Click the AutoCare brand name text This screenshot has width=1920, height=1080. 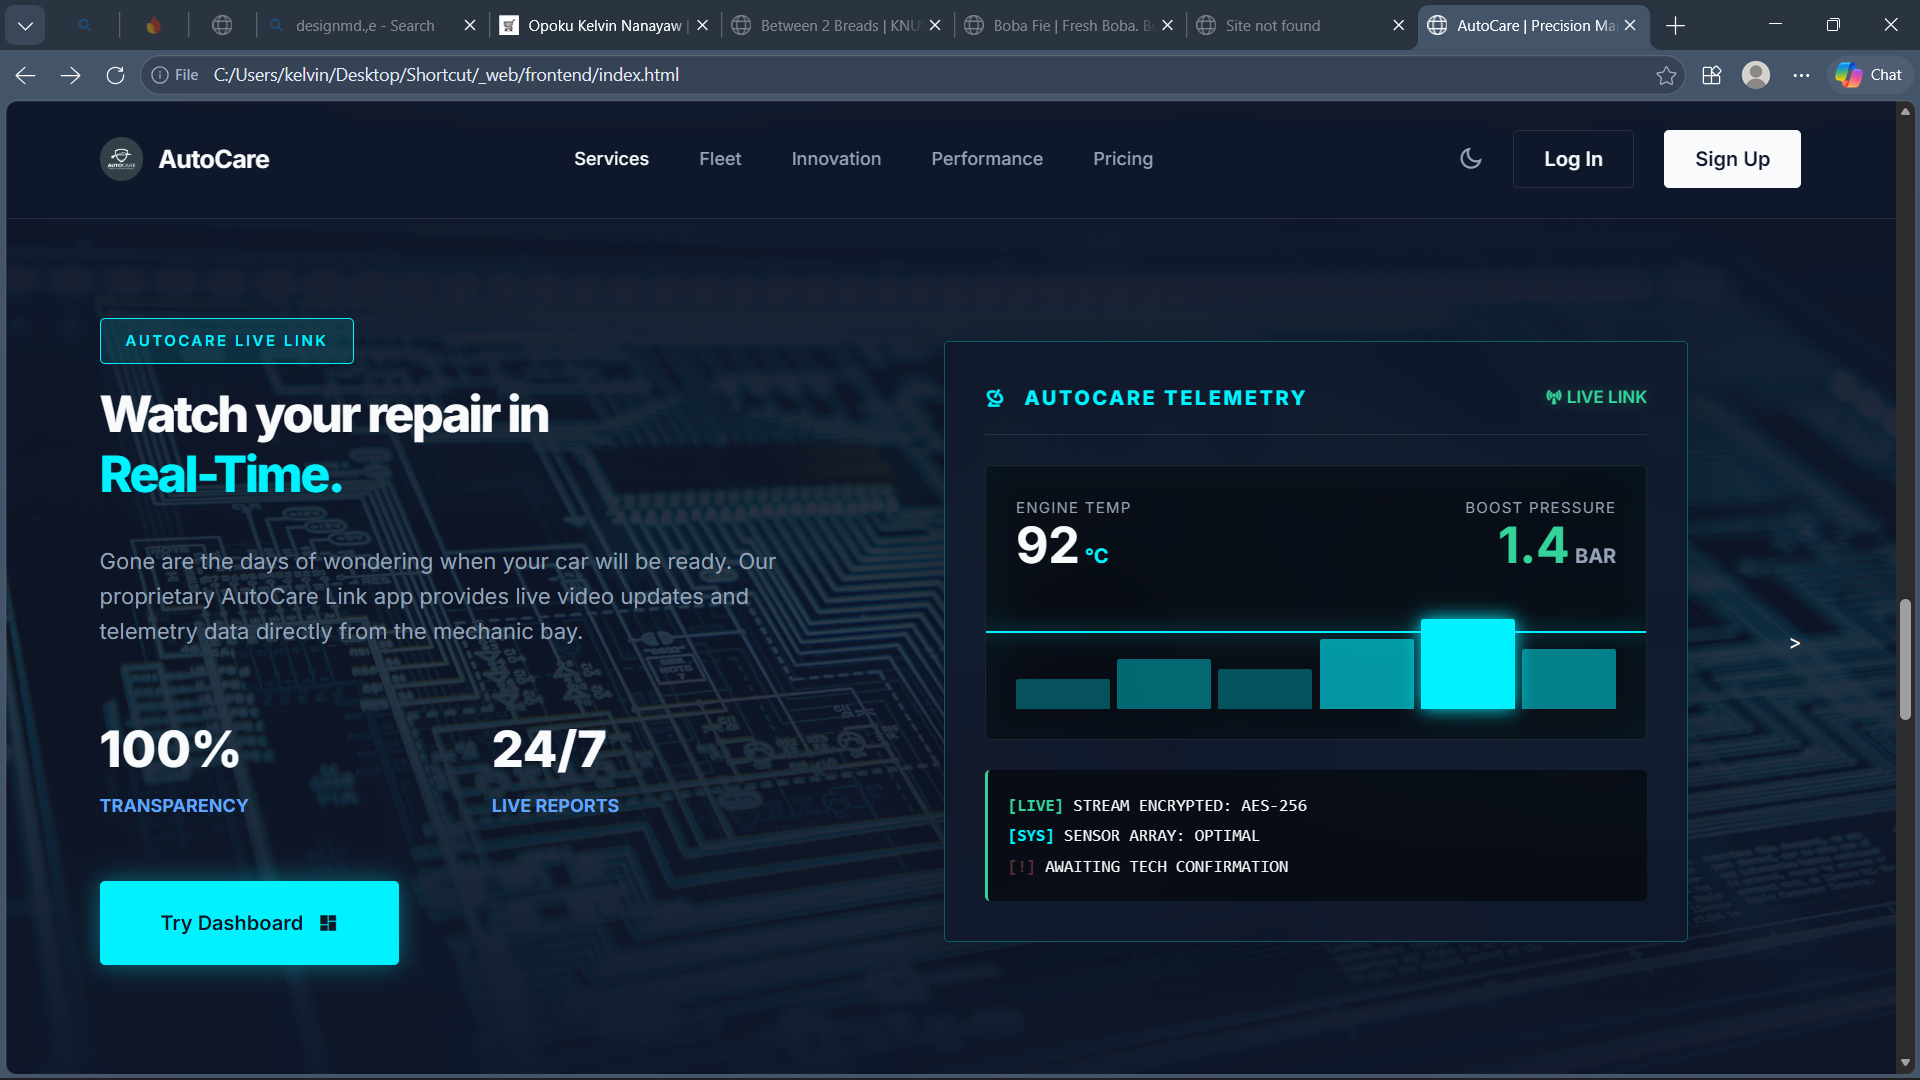214,159
